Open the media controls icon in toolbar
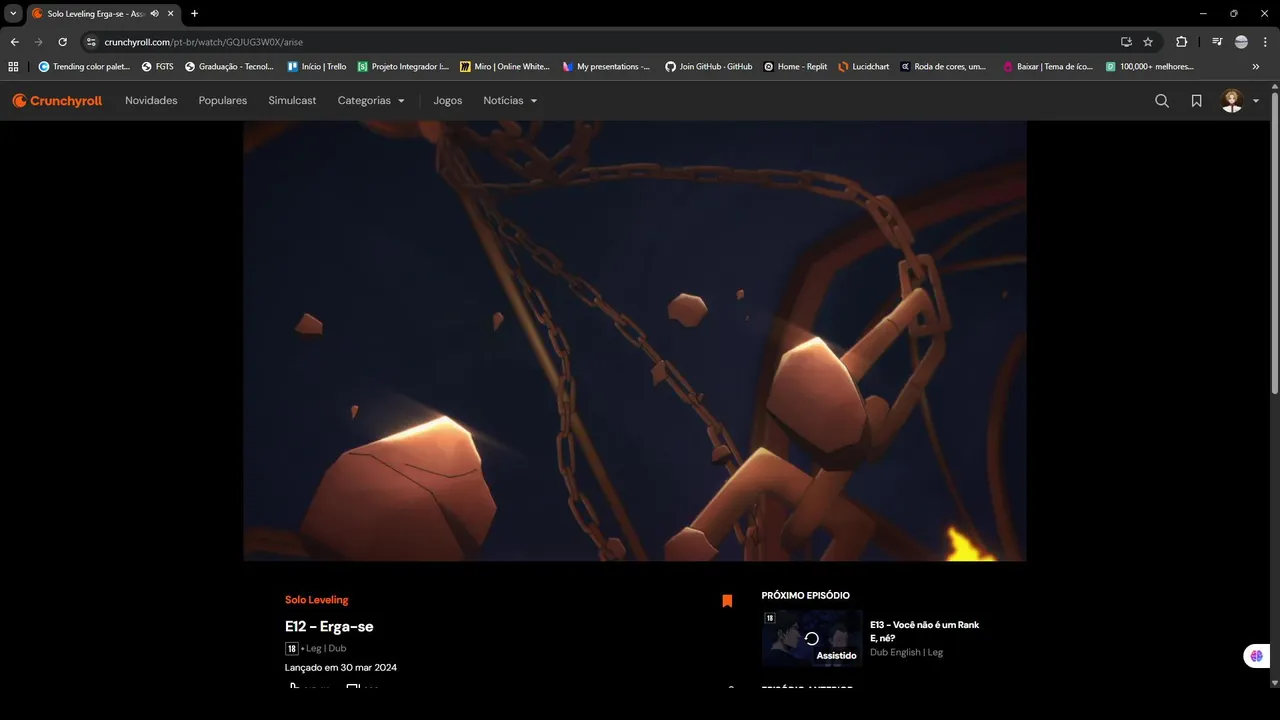1280x720 pixels. 1217,42
